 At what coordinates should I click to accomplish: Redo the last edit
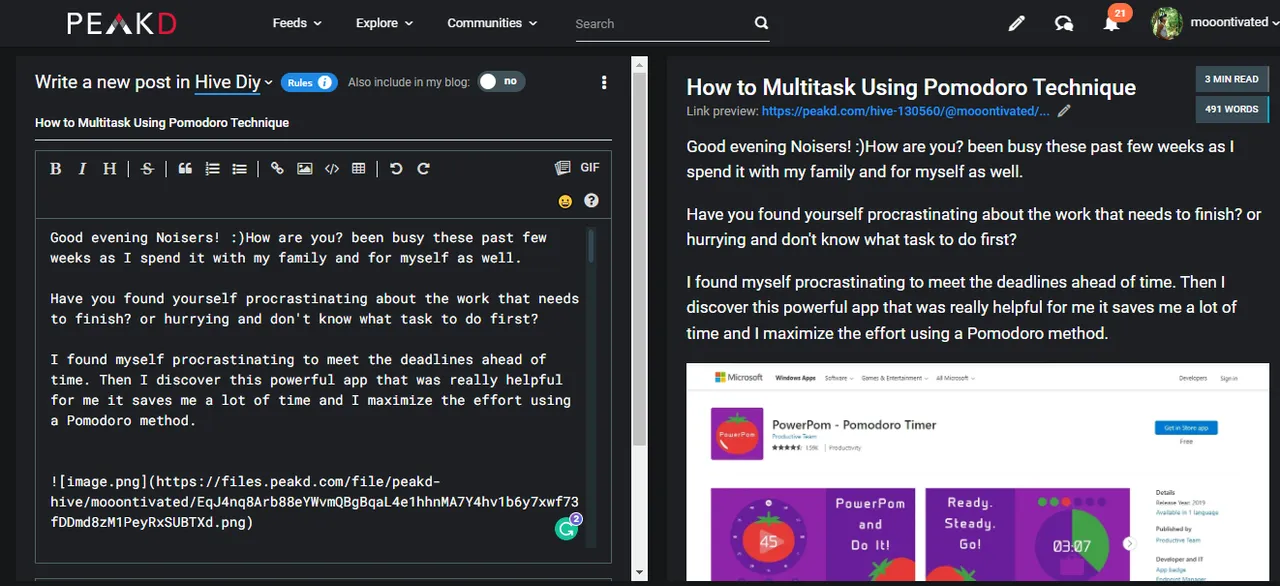tap(424, 169)
